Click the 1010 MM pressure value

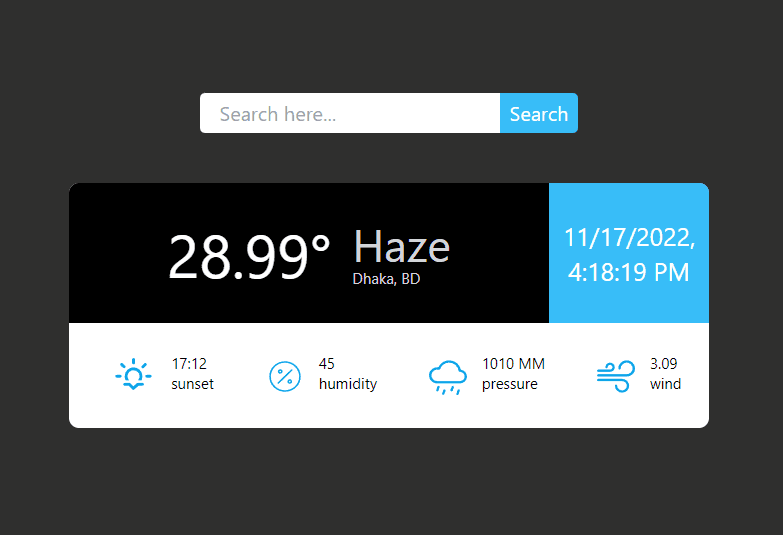pos(513,364)
